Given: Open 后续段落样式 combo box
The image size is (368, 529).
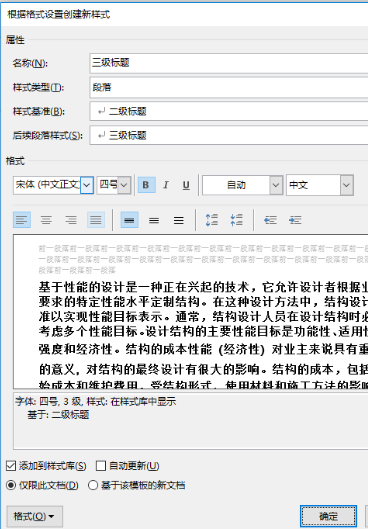Looking at the screenshot, I should (x=229, y=135).
